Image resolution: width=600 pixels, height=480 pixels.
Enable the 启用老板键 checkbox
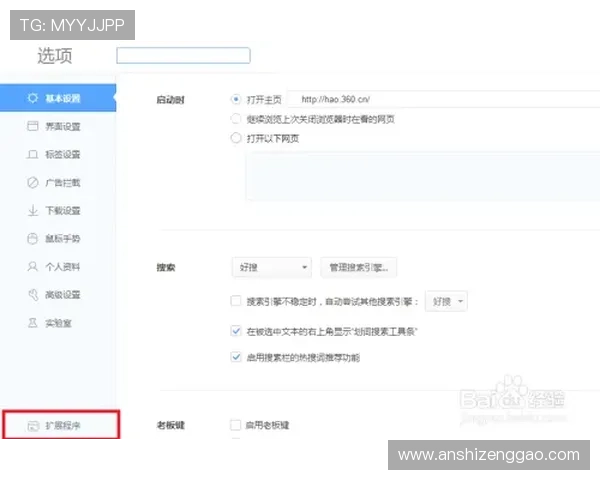[235, 424]
